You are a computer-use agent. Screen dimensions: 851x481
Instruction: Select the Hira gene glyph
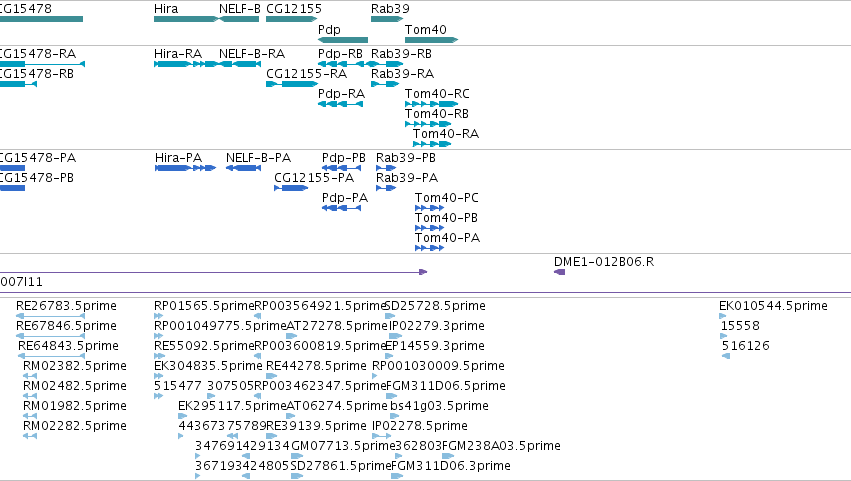click(x=186, y=19)
